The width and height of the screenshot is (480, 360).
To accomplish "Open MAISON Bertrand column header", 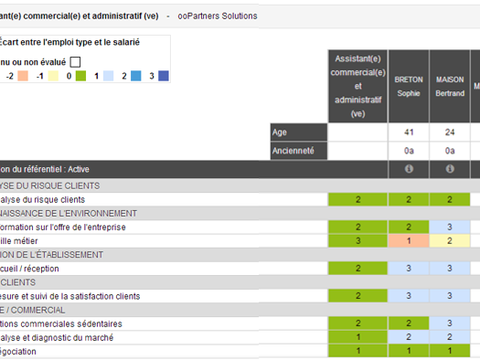I will [450, 86].
